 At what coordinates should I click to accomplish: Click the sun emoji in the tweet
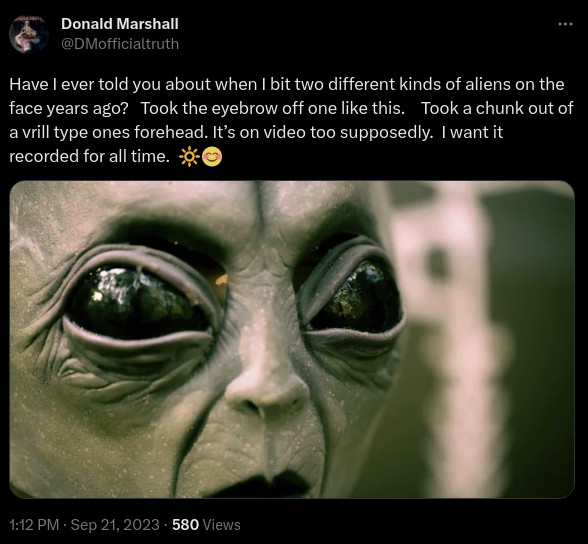click(x=189, y=157)
